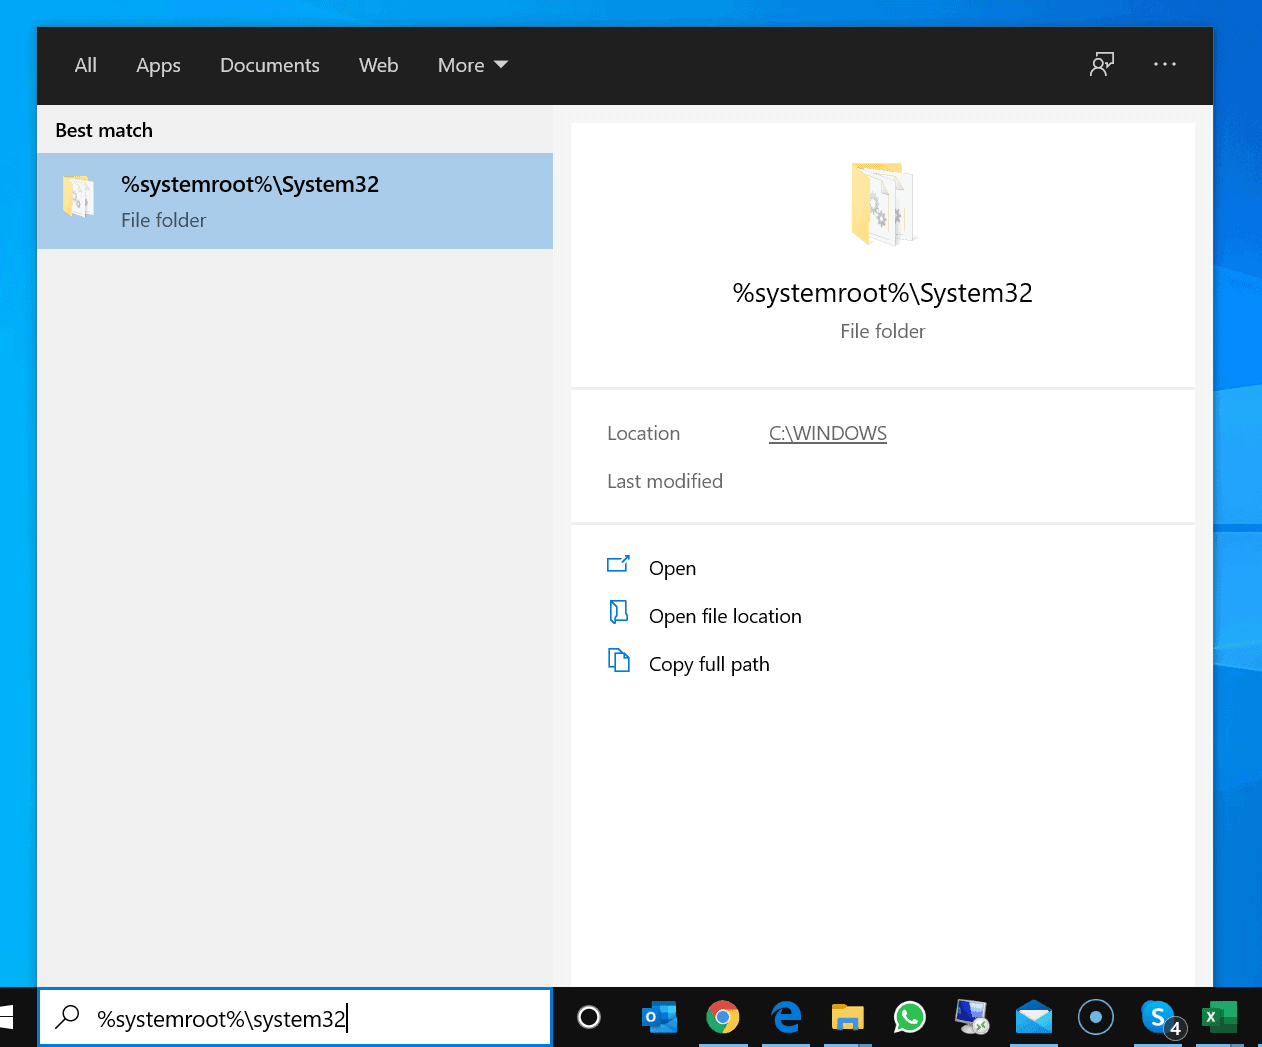The width and height of the screenshot is (1262, 1047).
Task: Expand the More filter dropdown
Action: pos(472,64)
